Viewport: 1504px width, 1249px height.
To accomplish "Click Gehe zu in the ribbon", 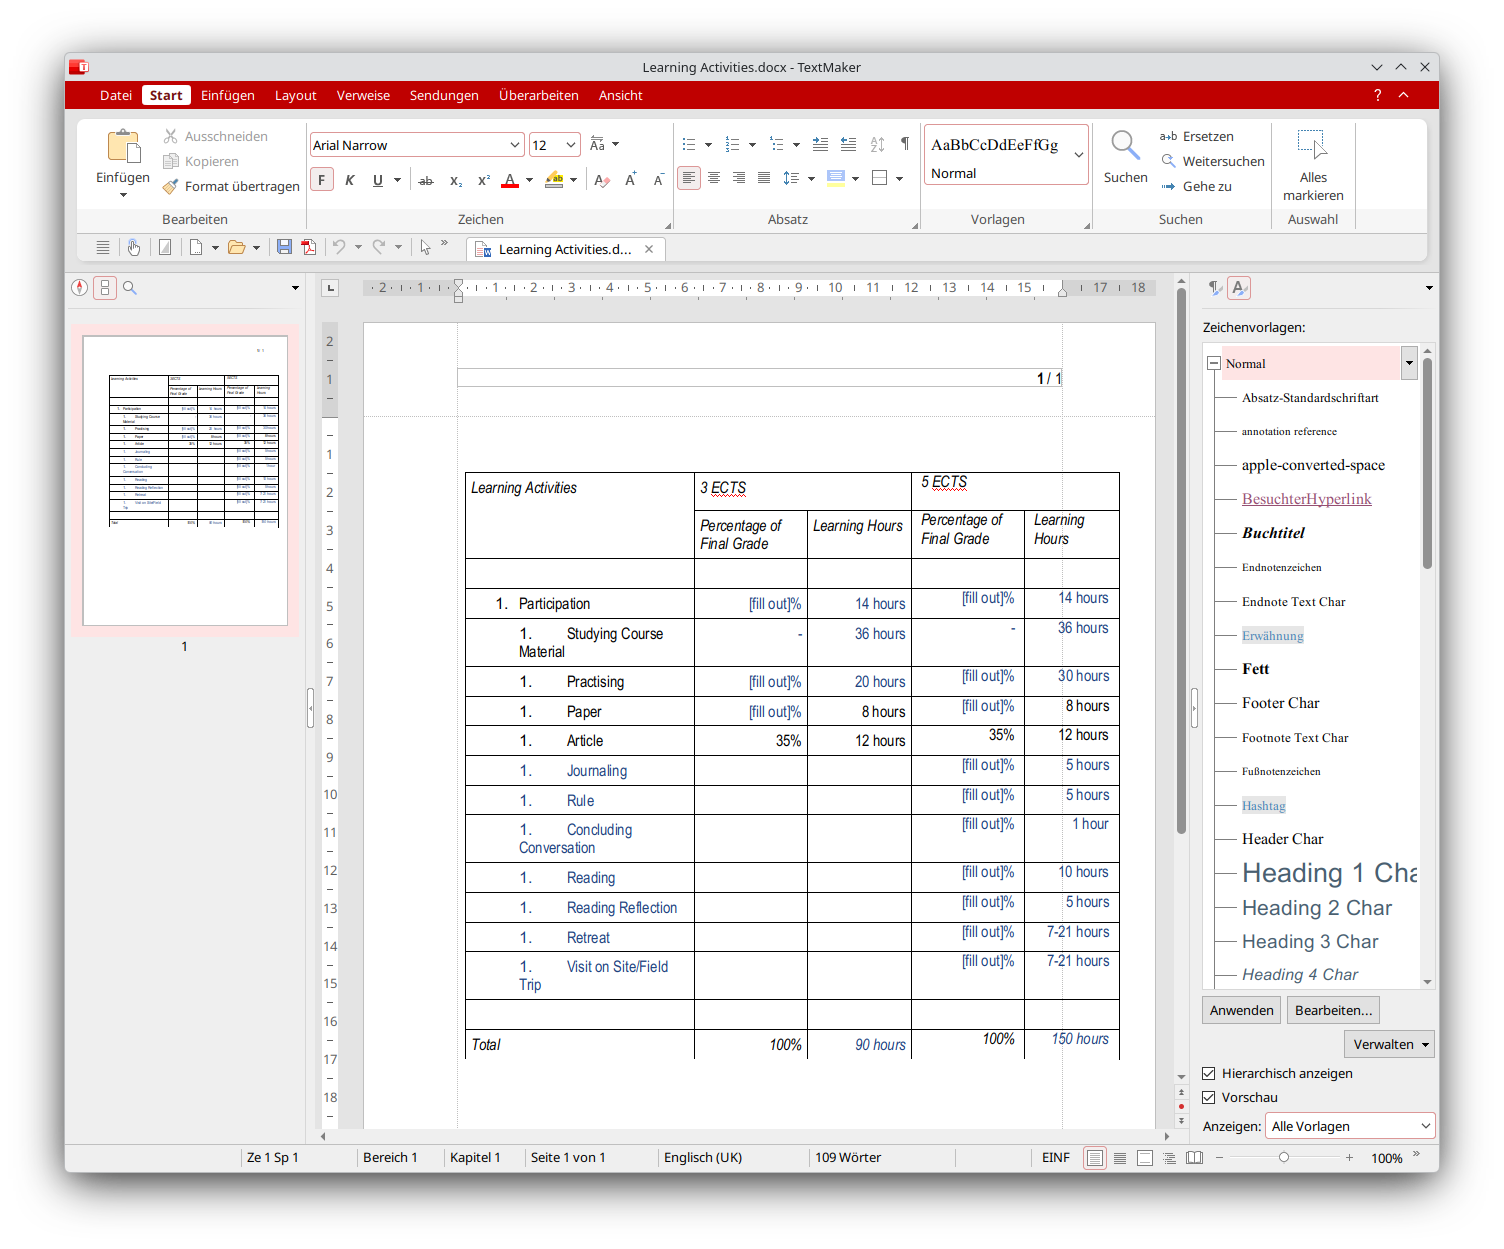I will (x=1196, y=186).
